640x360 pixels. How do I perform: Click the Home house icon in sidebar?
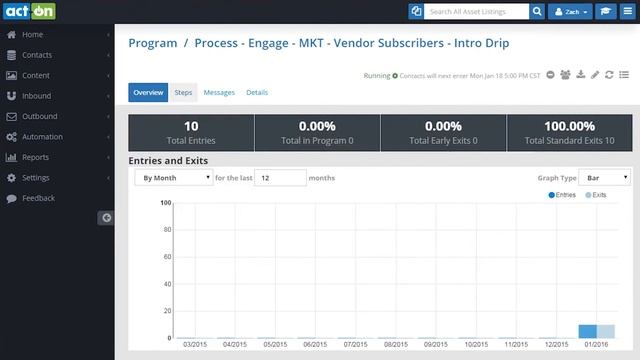(x=11, y=35)
